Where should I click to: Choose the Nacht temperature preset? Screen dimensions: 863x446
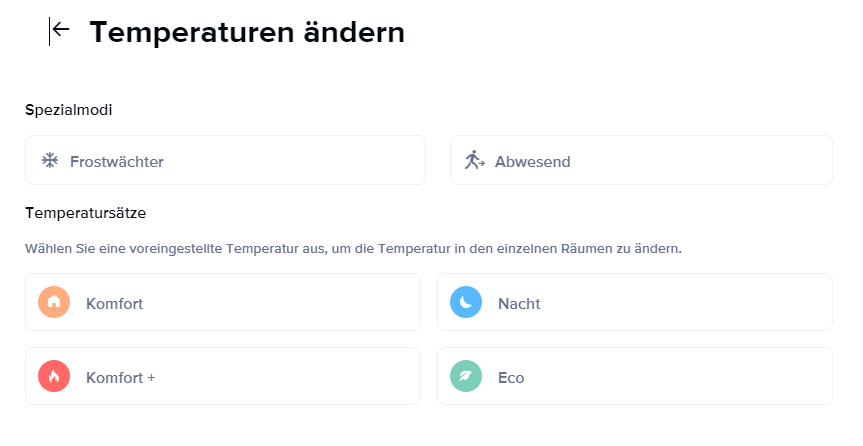[x=635, y=302]
